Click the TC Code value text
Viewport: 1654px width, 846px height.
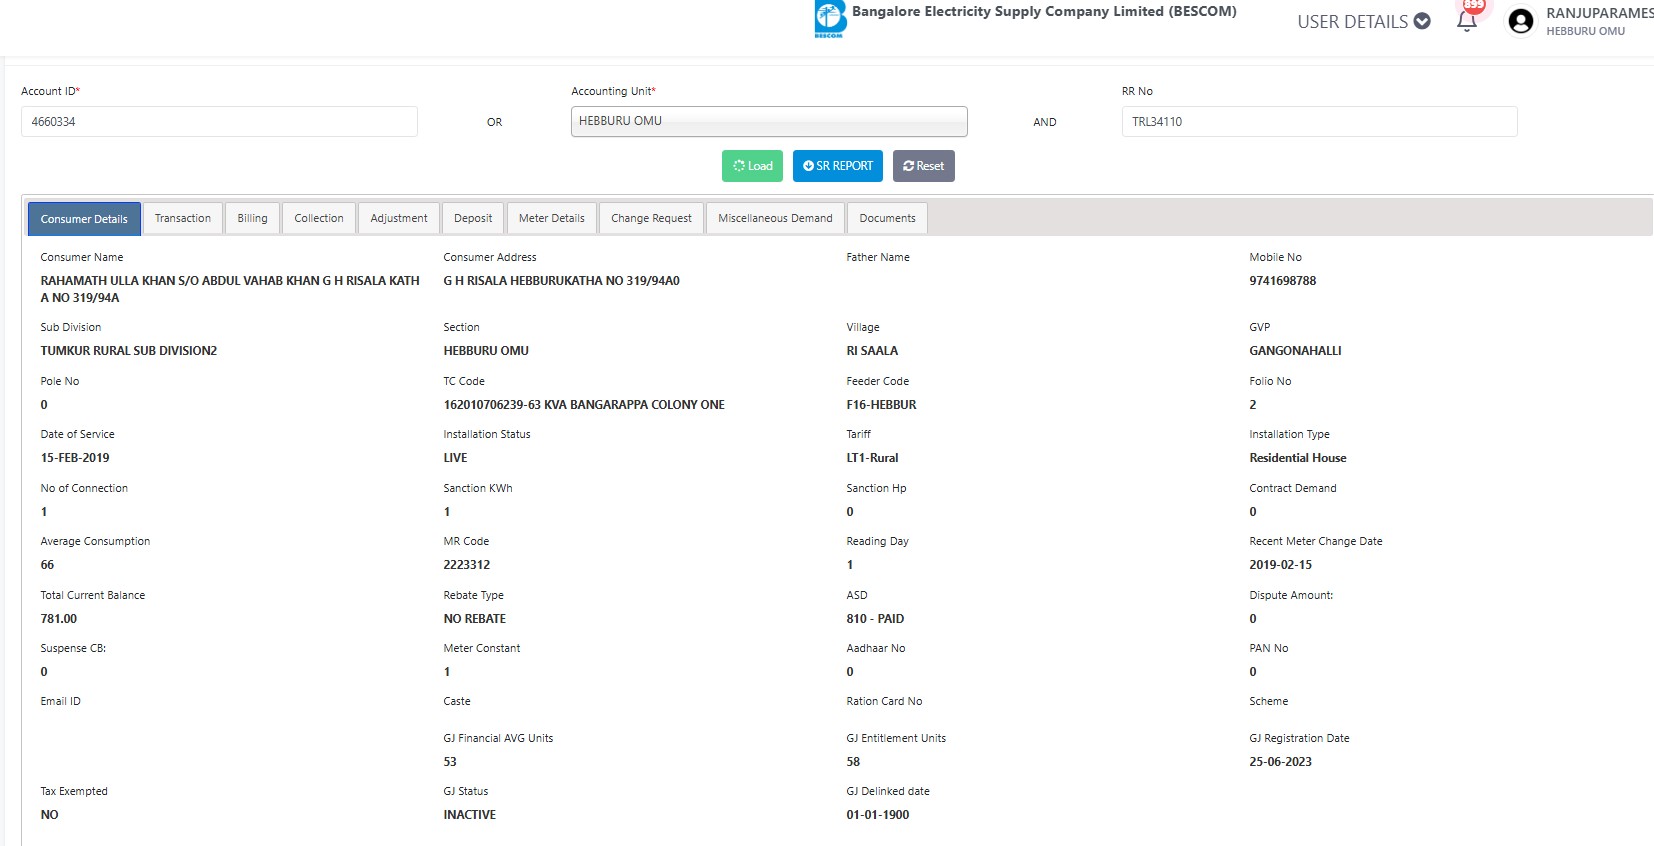584,405
